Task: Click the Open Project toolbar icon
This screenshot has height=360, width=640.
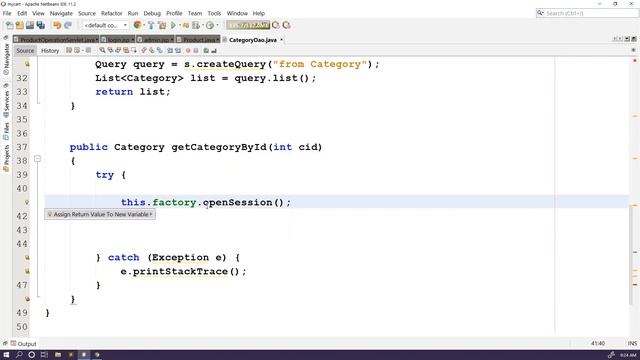Action: pos(30,25)
